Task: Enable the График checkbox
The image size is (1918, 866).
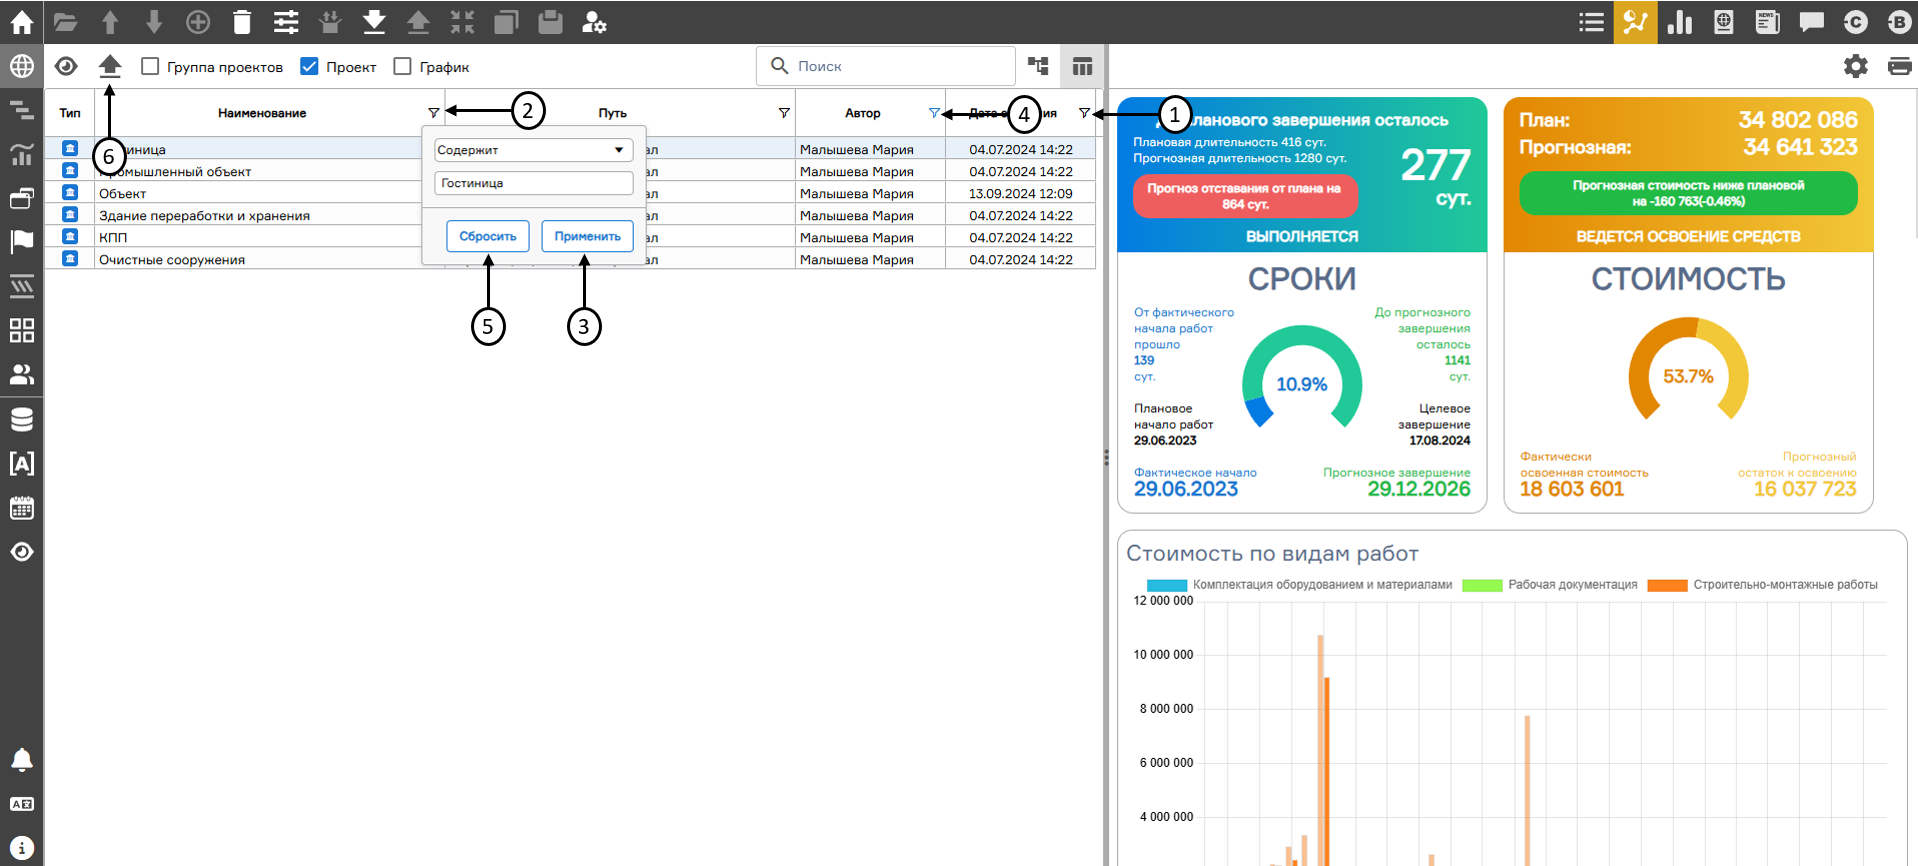Action: [x=402, y=66]
